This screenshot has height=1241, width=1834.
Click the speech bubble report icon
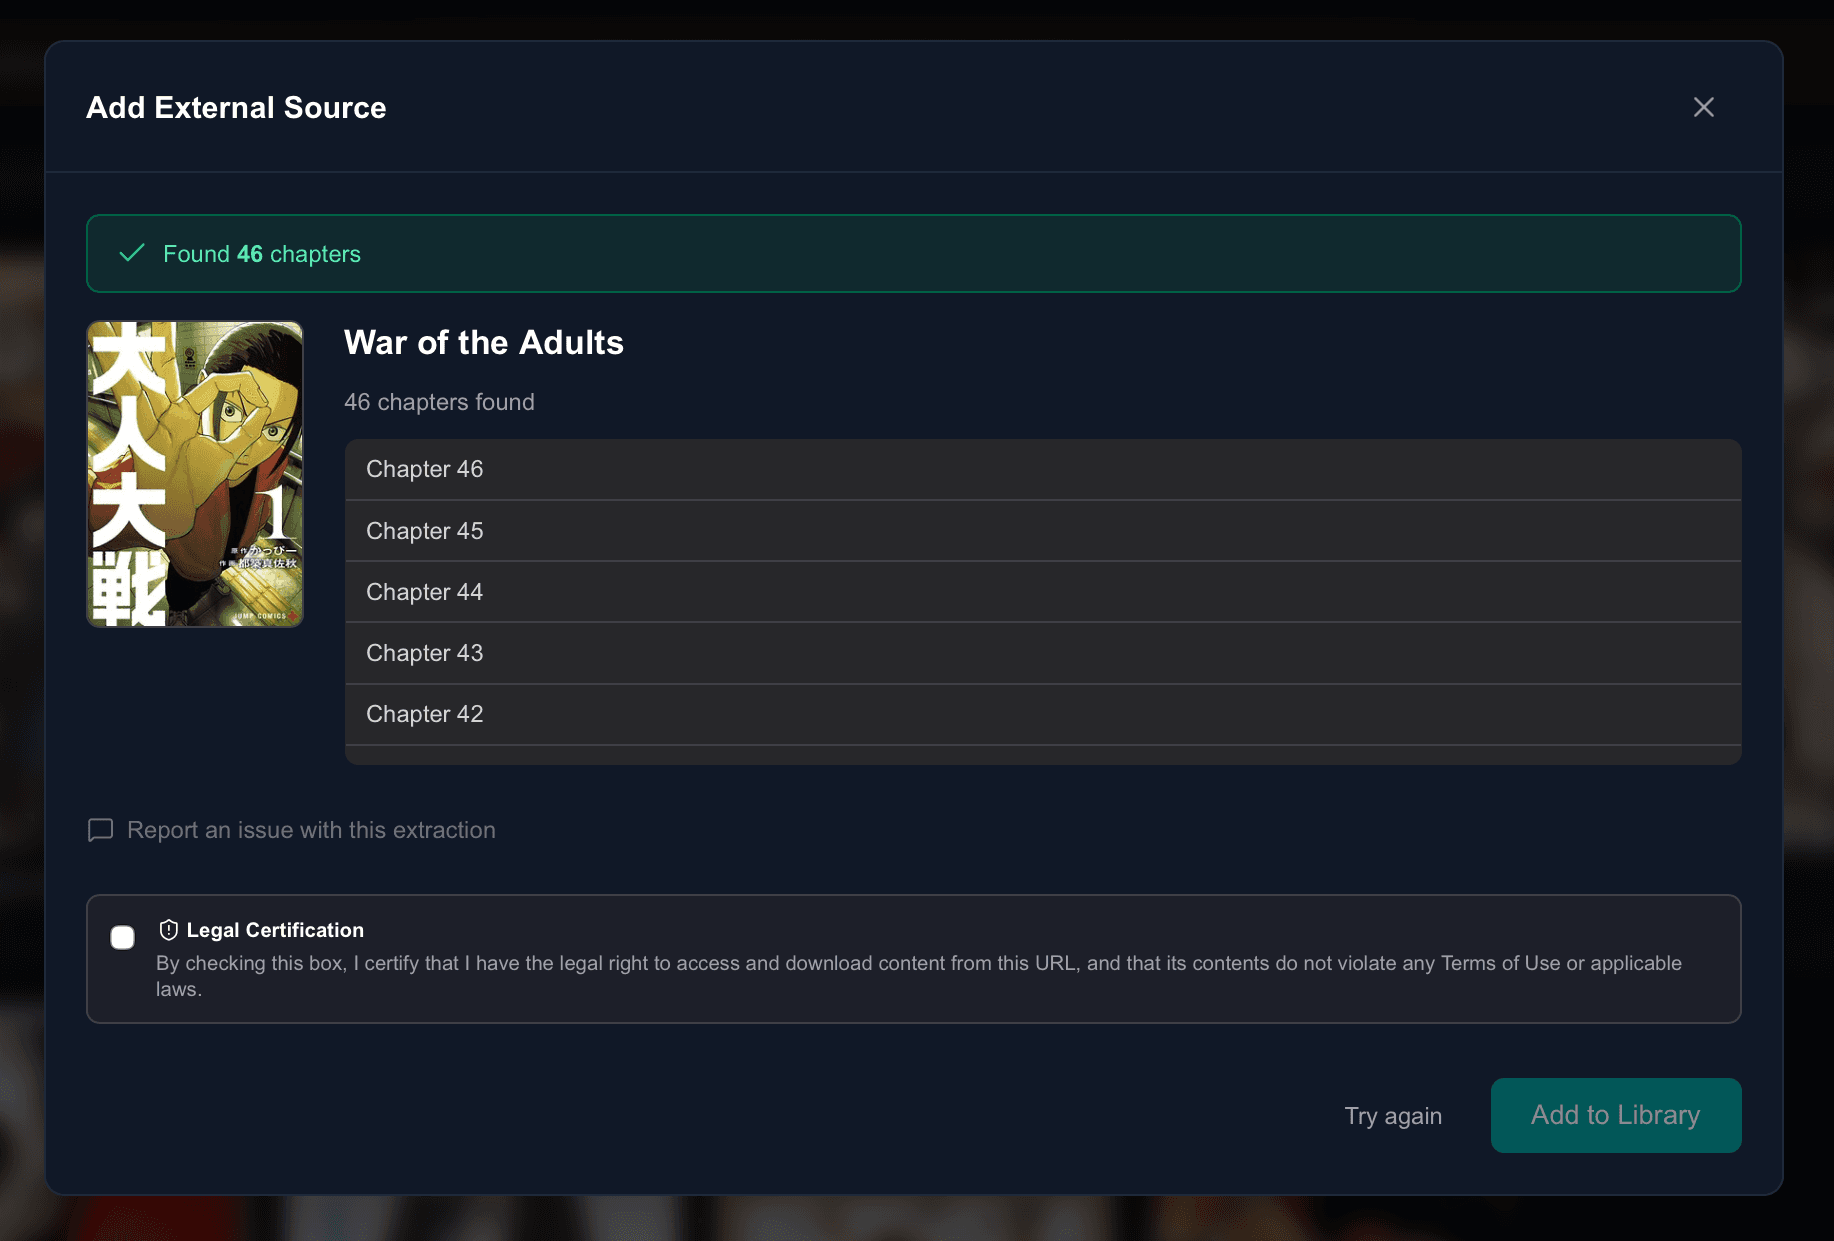[100, 830]
